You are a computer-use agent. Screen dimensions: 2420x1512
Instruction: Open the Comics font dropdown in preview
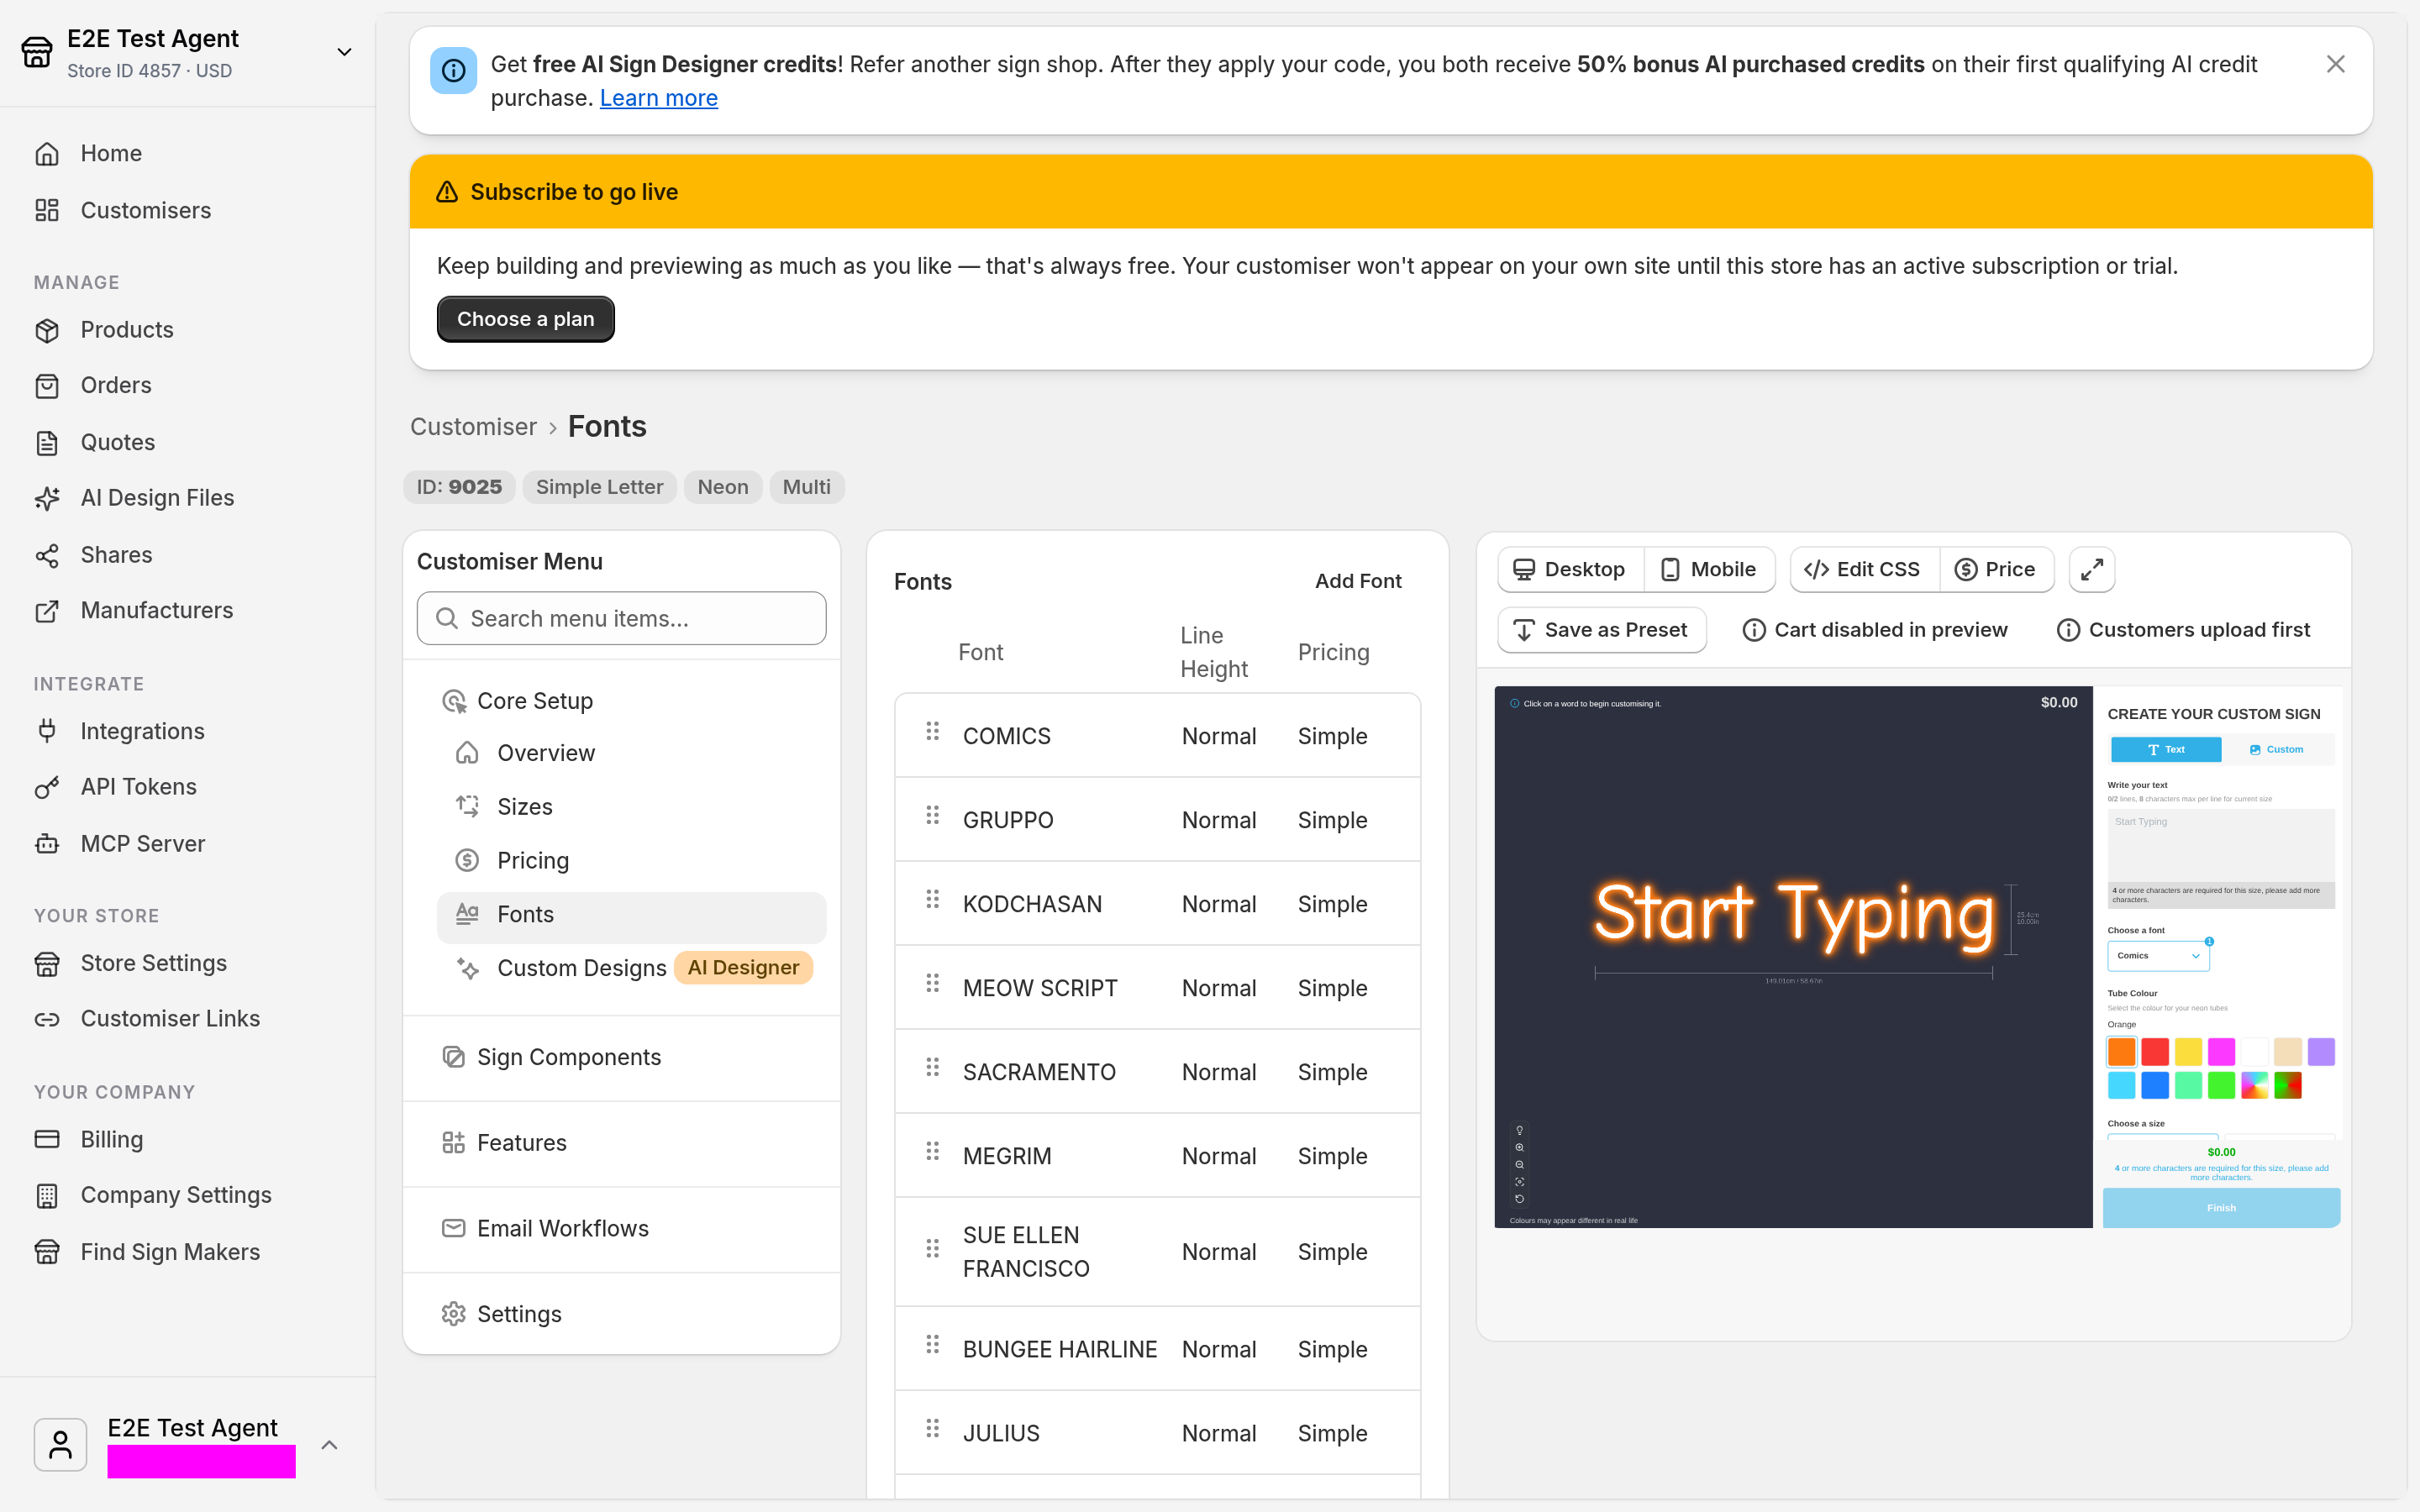point(2158,956)
